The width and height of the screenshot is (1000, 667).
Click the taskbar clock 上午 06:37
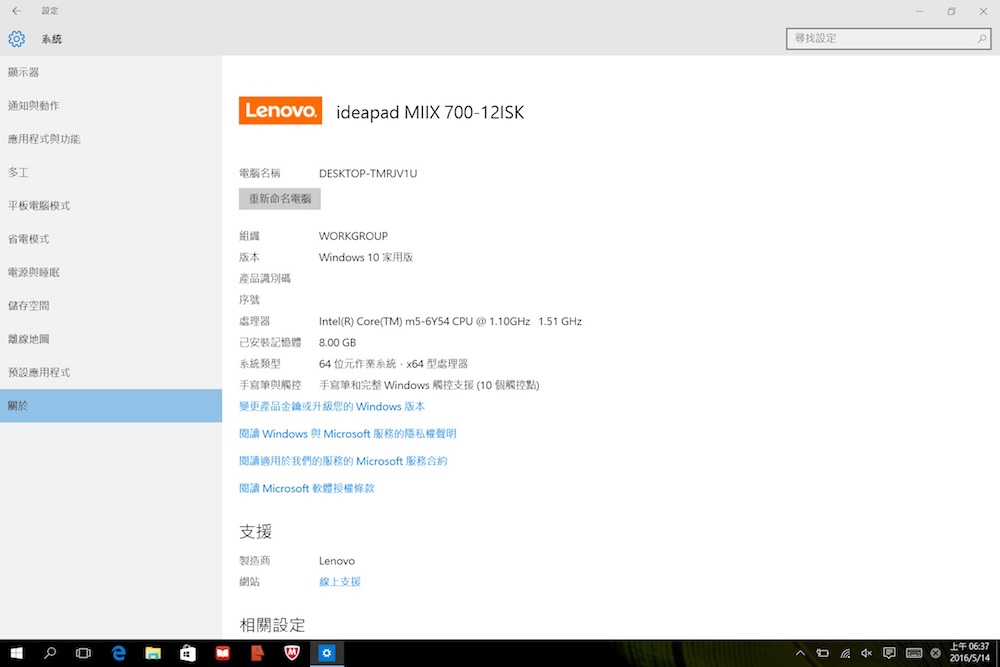[x=969, y=652]
